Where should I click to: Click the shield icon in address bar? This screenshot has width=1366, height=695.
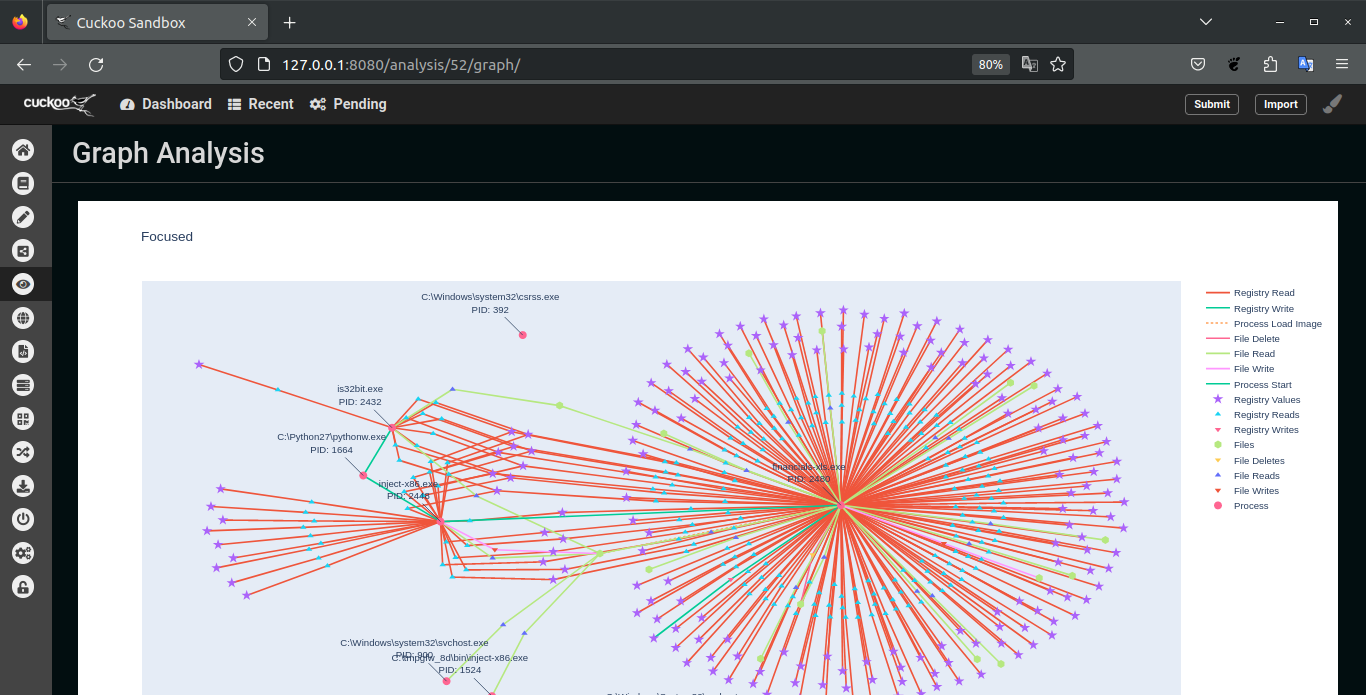(x=236, y=64)
